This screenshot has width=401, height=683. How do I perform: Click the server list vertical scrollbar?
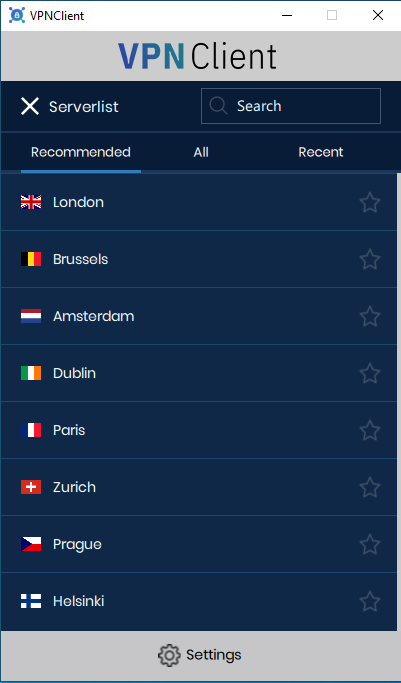(399, 402)
